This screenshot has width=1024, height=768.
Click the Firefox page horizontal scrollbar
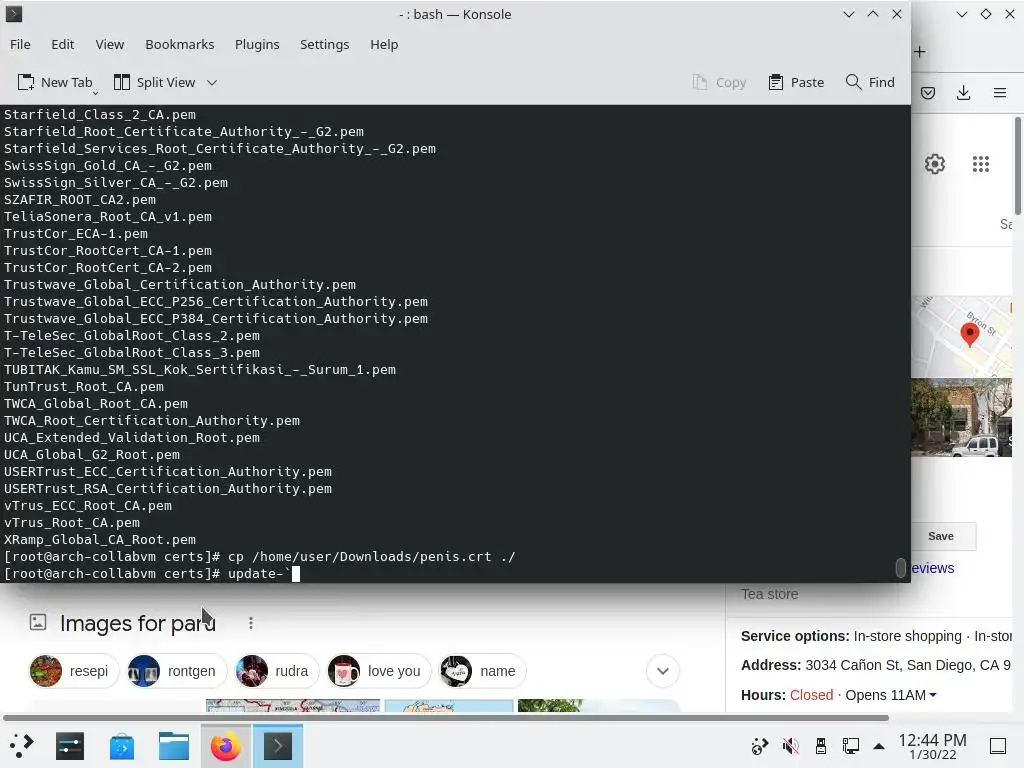pyautogui.click(x=446, y=718)
